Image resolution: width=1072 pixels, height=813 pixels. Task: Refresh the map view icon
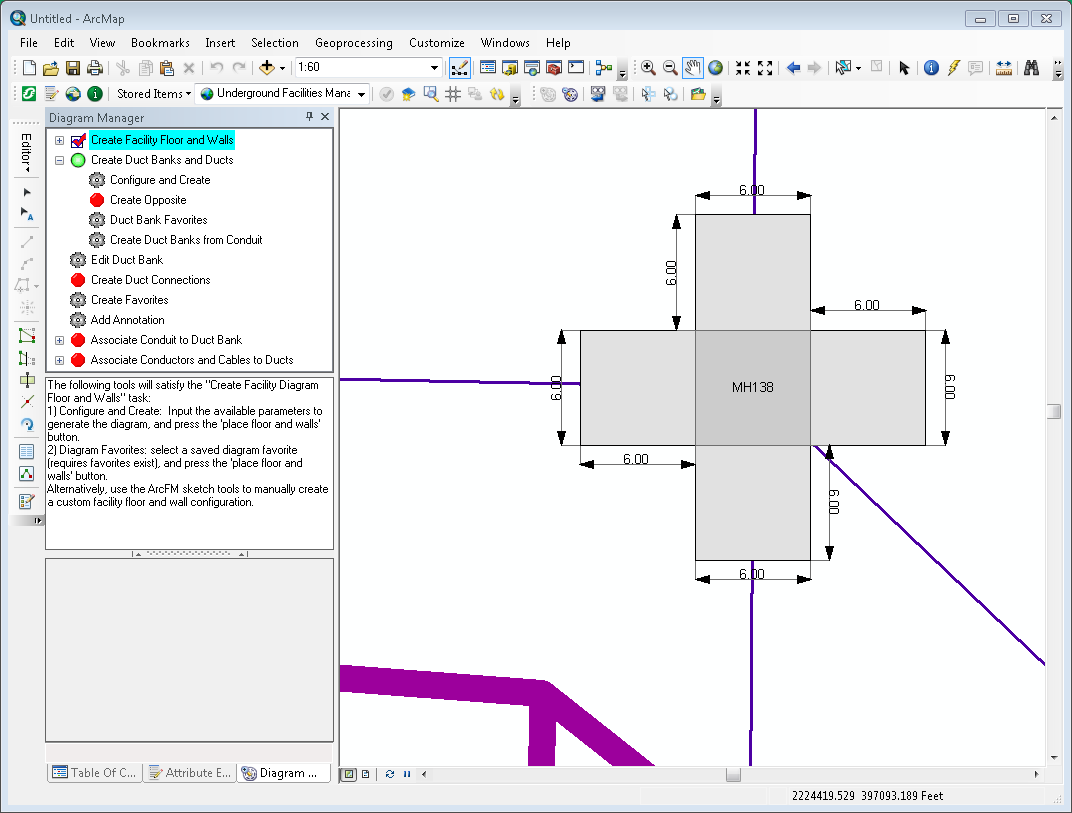tap(390, 774)
